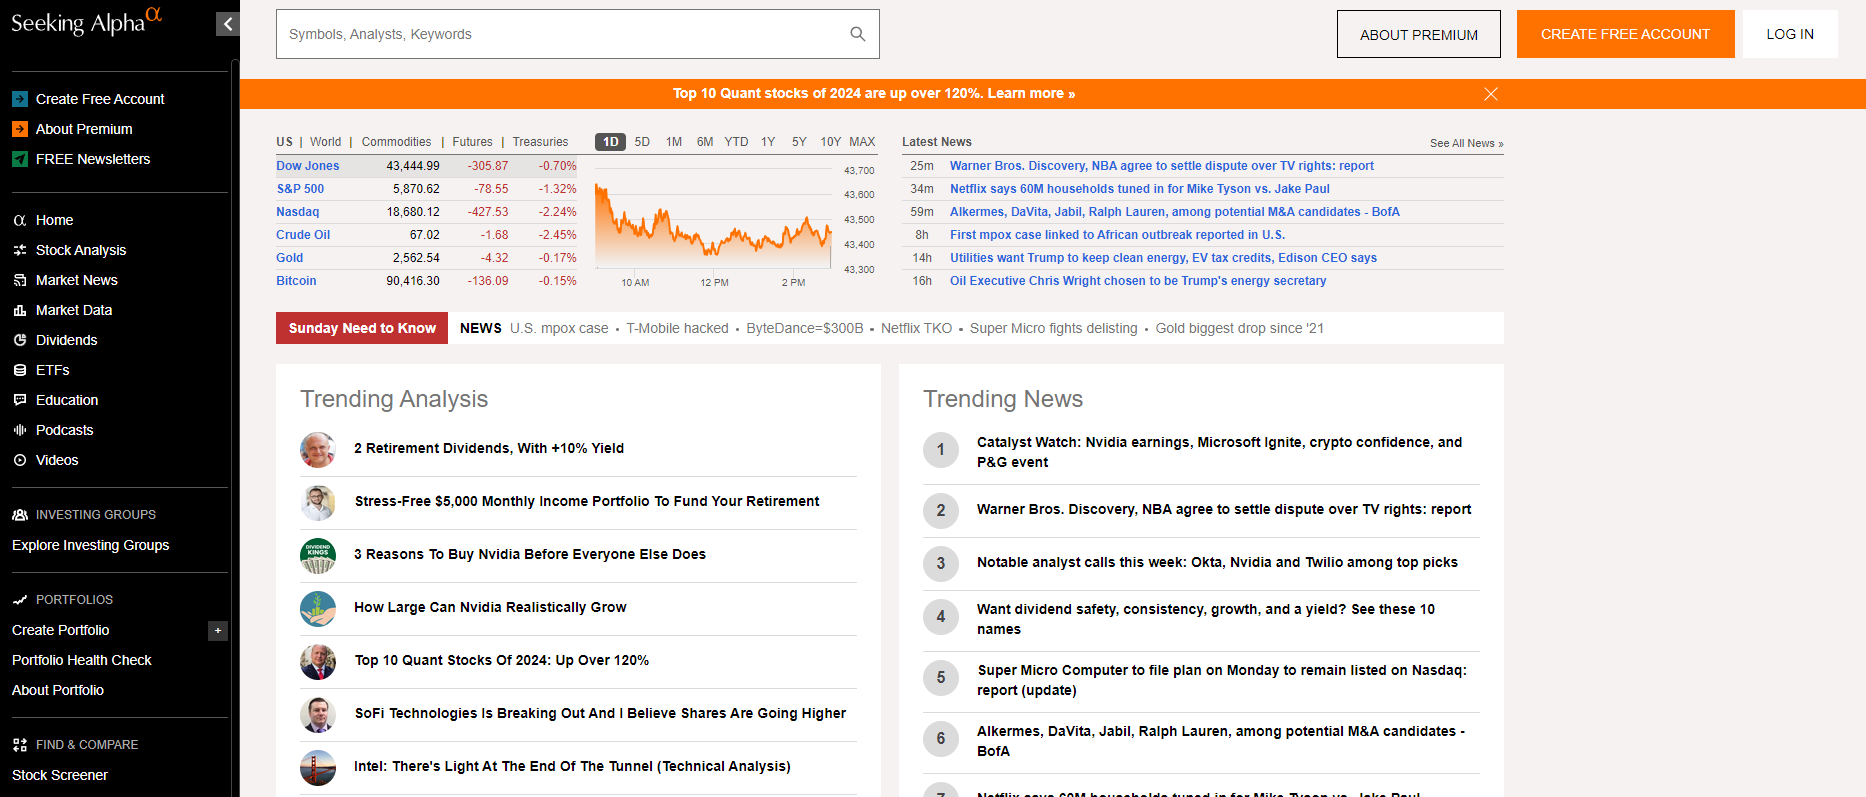Open the Explore Investing Groups link
The image size is (1866, 797).
[91, 545]
